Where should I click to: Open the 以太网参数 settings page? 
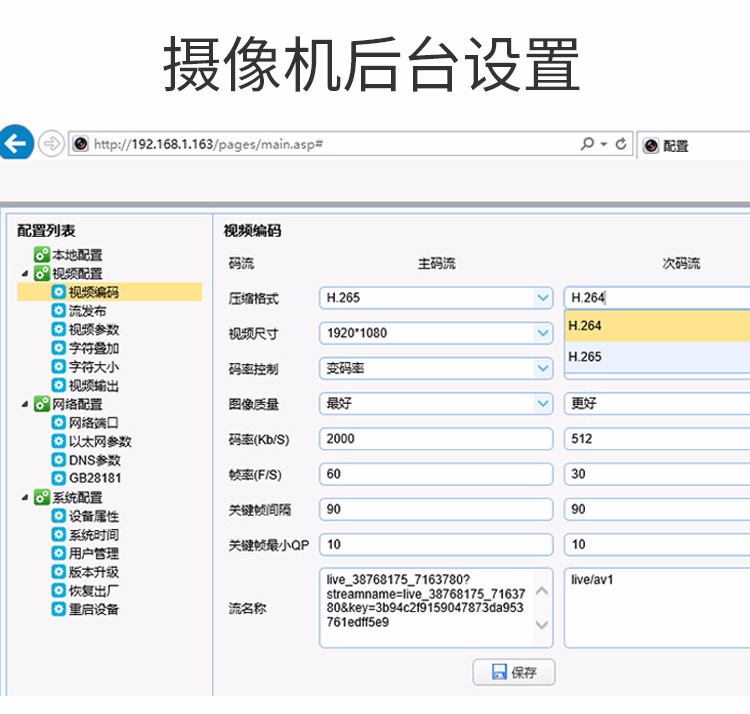99,441
